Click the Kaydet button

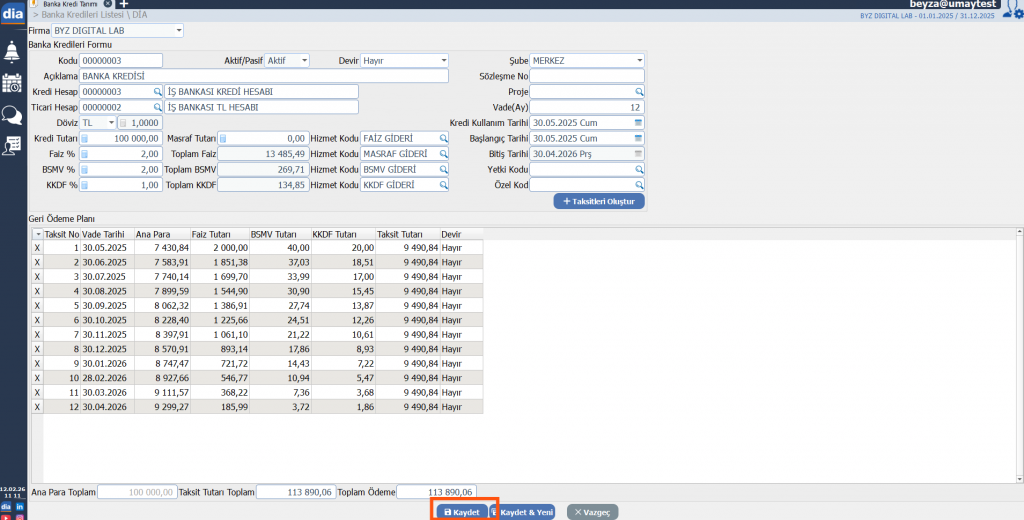[x=464, y=512]
